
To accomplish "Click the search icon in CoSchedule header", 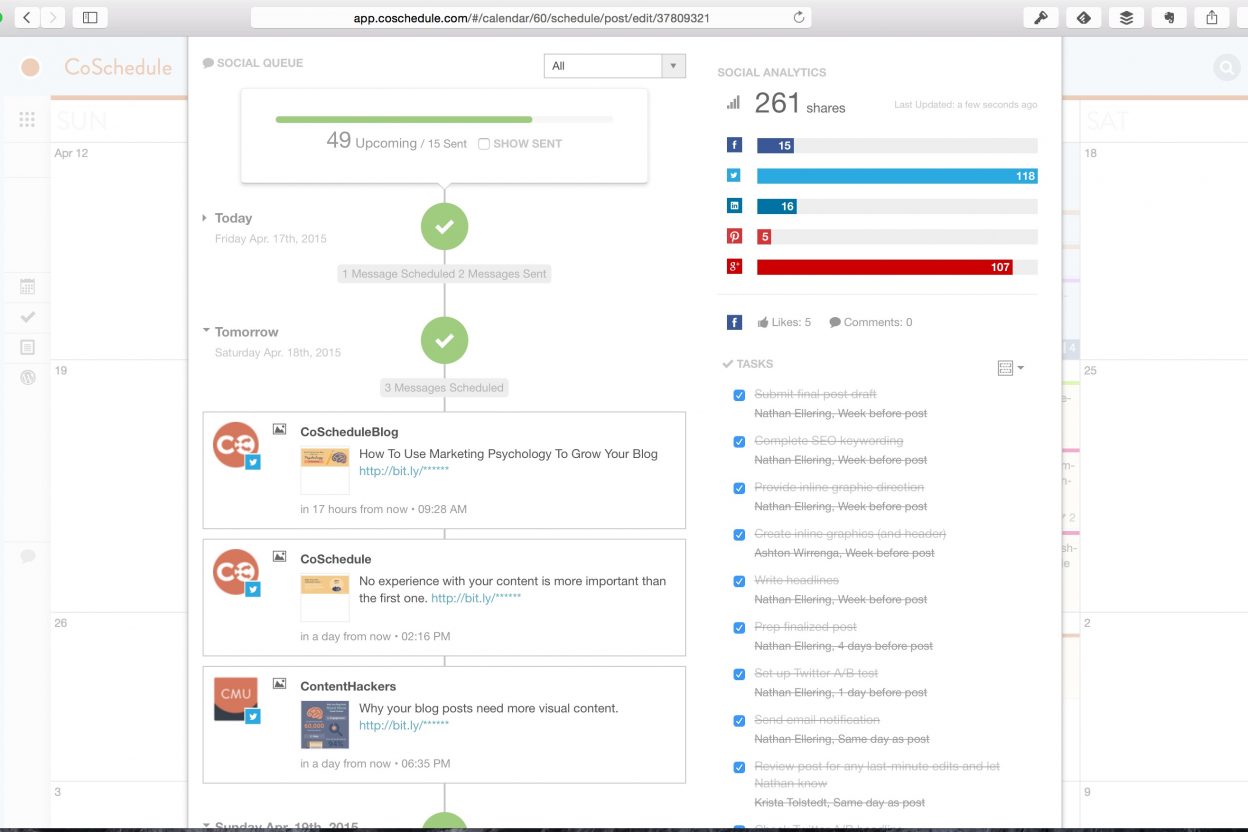I will coord(1225,68).
